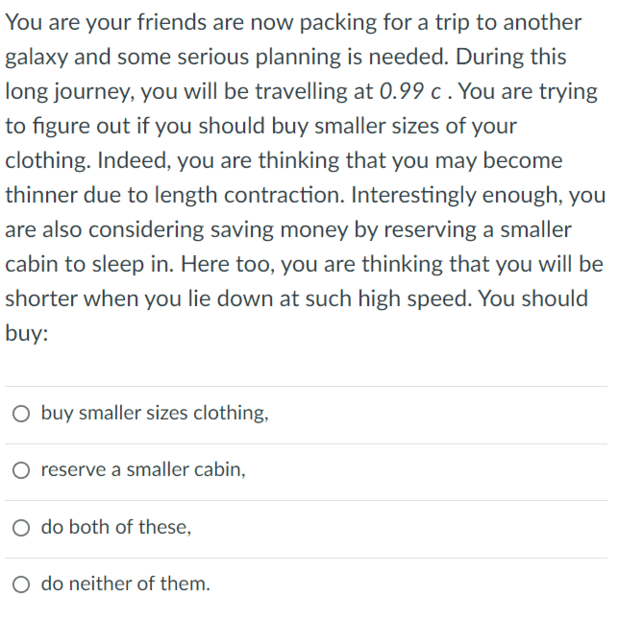Click the phrase 'cabin to sleep in'
This screenshot has height=620, width=618.
[x=89, y=264]
